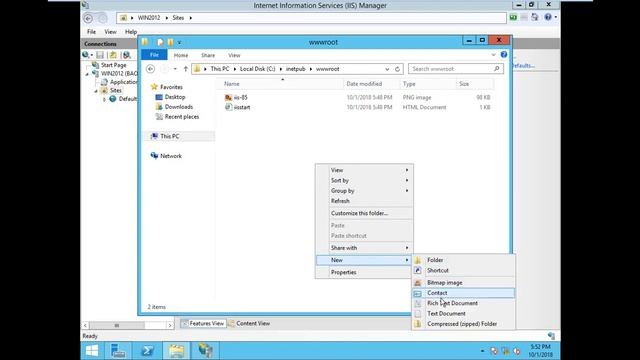This screenshot has width=640, height=360.
Task: Click the taskbar clock
Action: (x=540, y=351)
